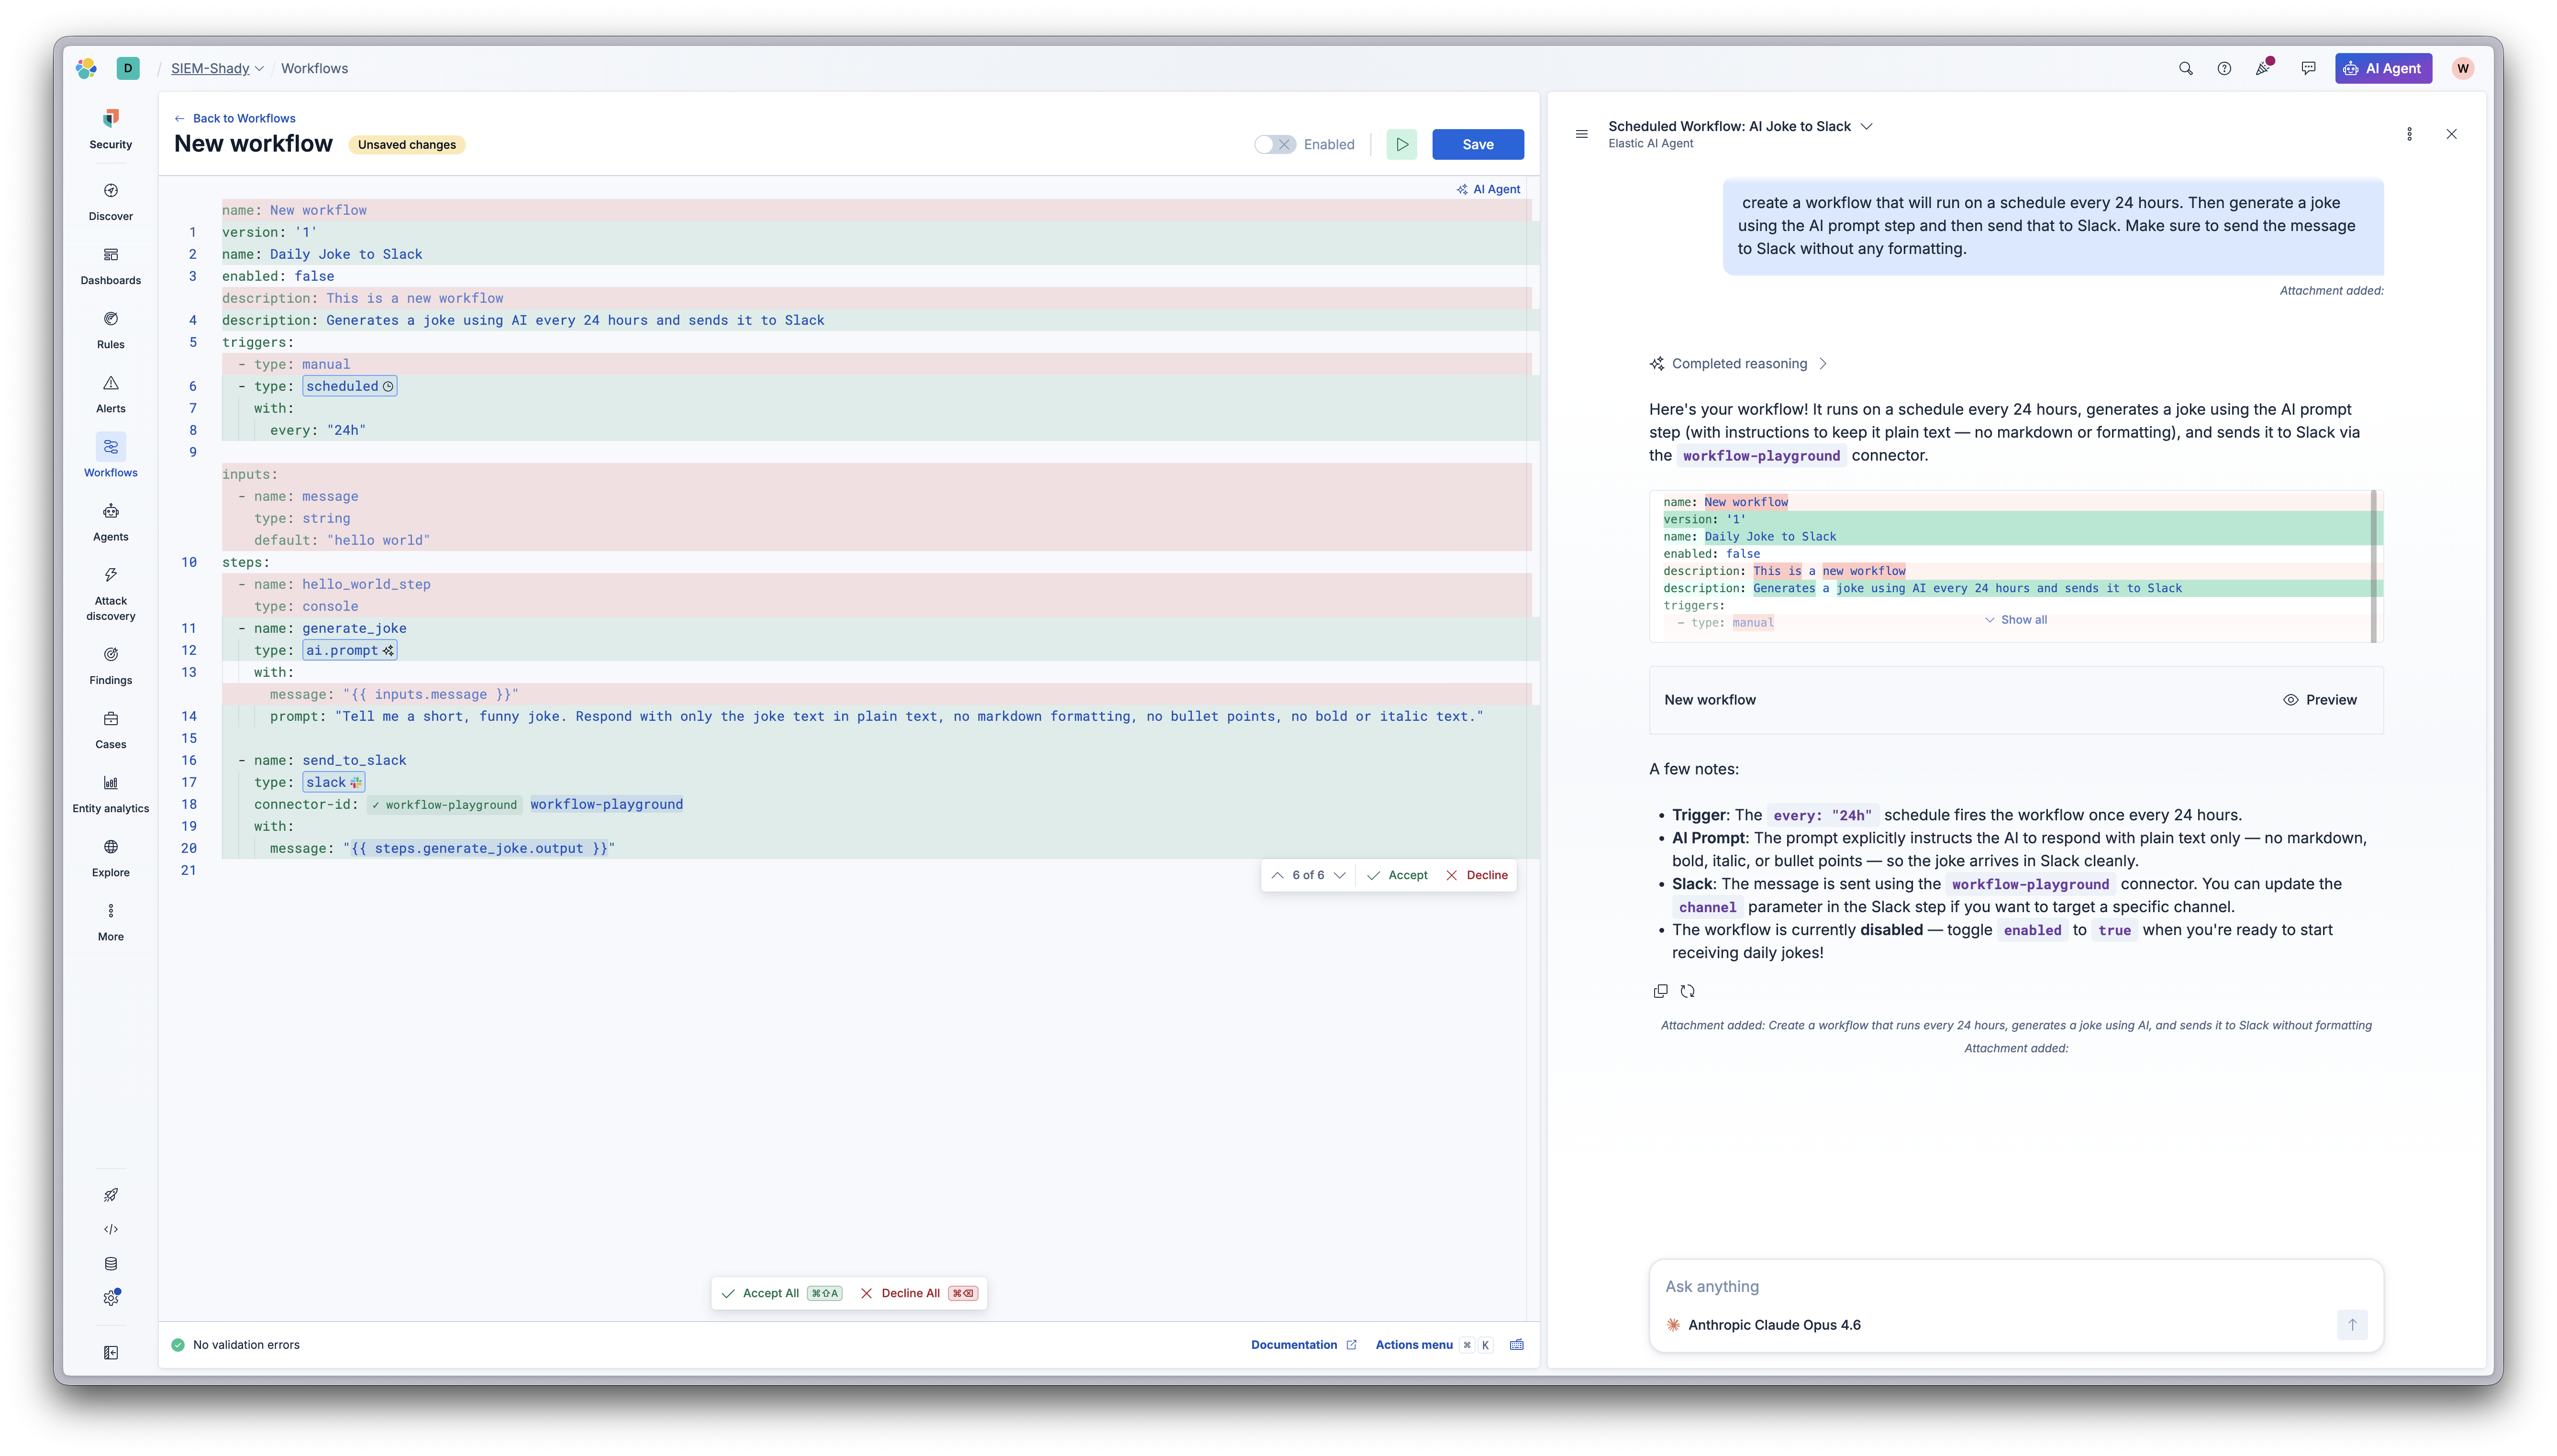The image size is (2557, 1456).
Task: Open Cases from the sidebar
Action: (x=110, y=729)
